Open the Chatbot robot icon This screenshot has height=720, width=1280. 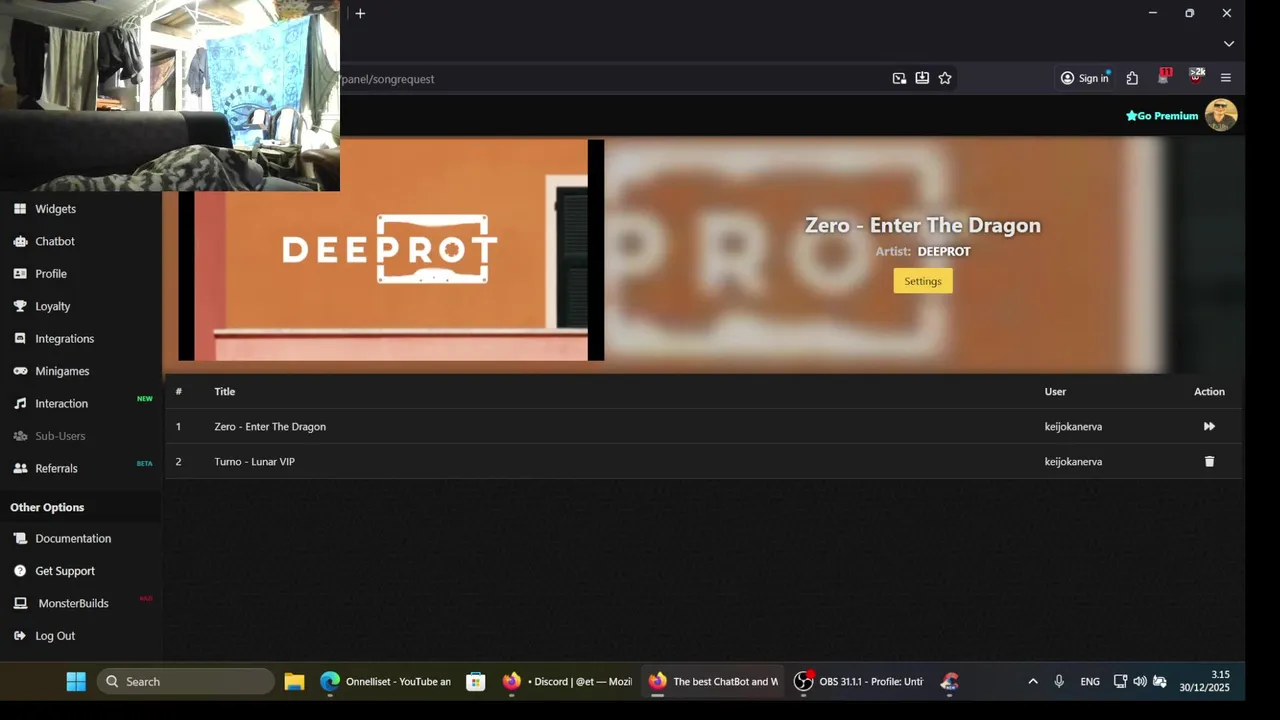pos(20,241)
